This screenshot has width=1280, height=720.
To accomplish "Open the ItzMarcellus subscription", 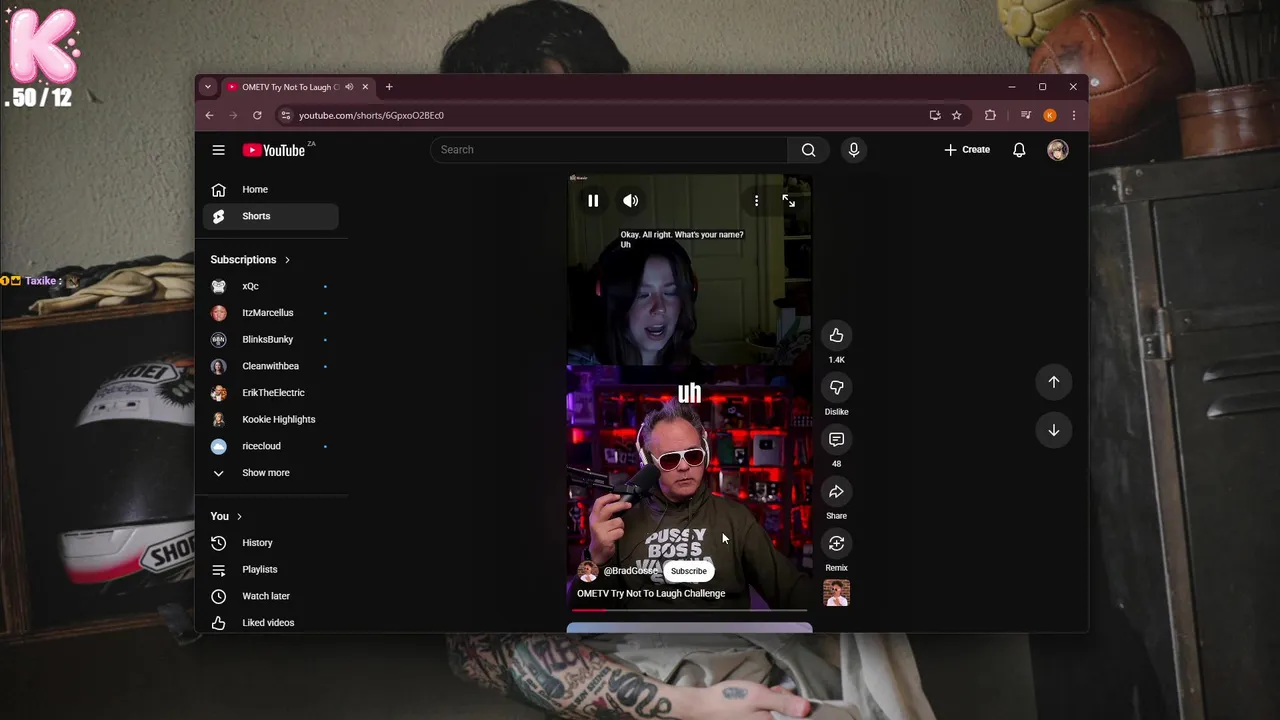I will click(271, 313).
